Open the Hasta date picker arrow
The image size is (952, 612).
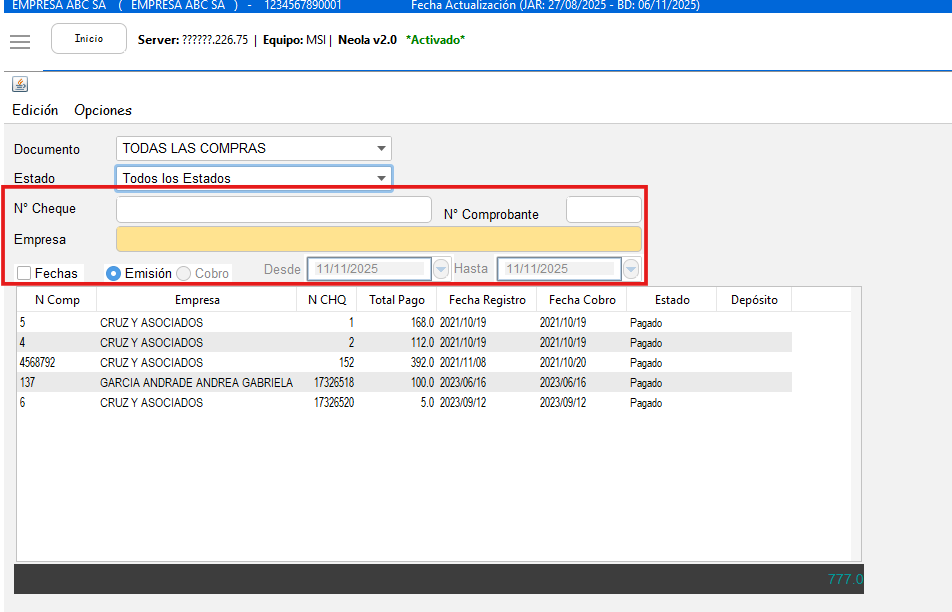pyautogui.click(x=631, y=270)
